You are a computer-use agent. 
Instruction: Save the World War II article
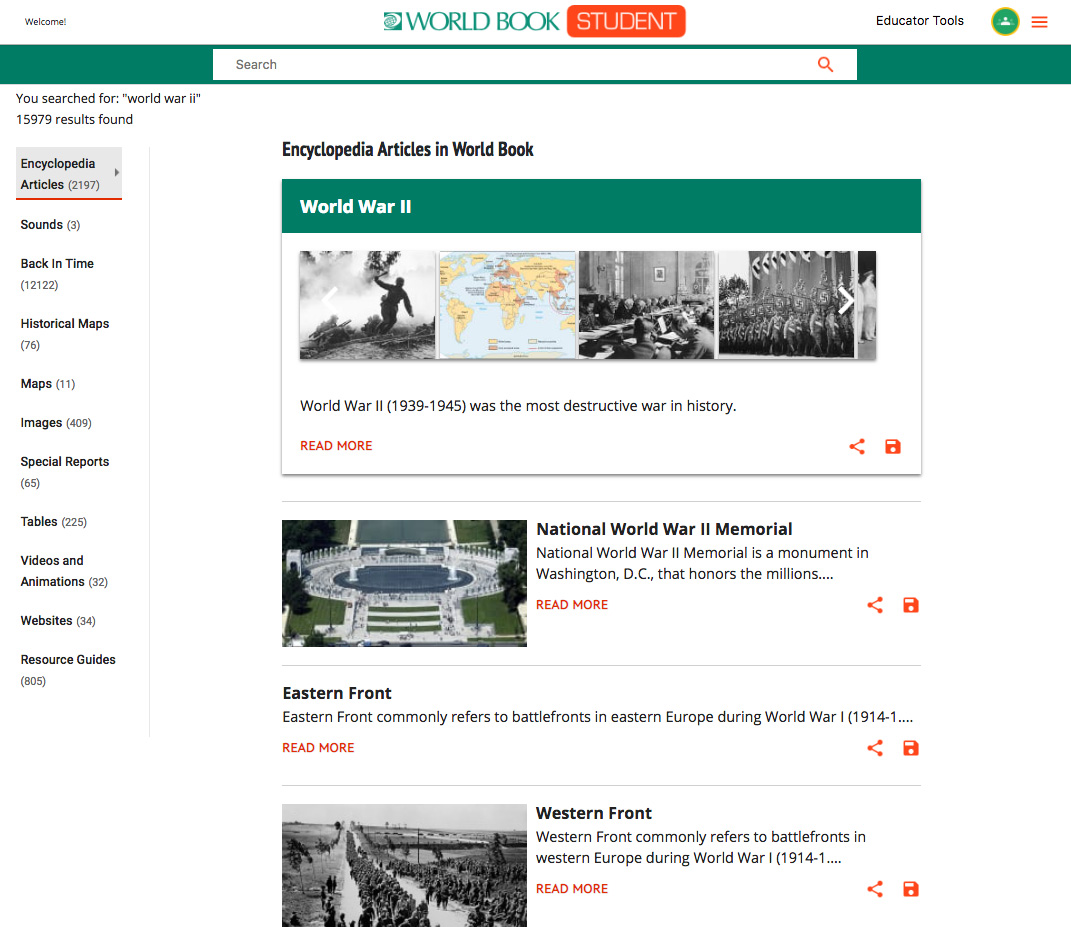coord(893,446)
